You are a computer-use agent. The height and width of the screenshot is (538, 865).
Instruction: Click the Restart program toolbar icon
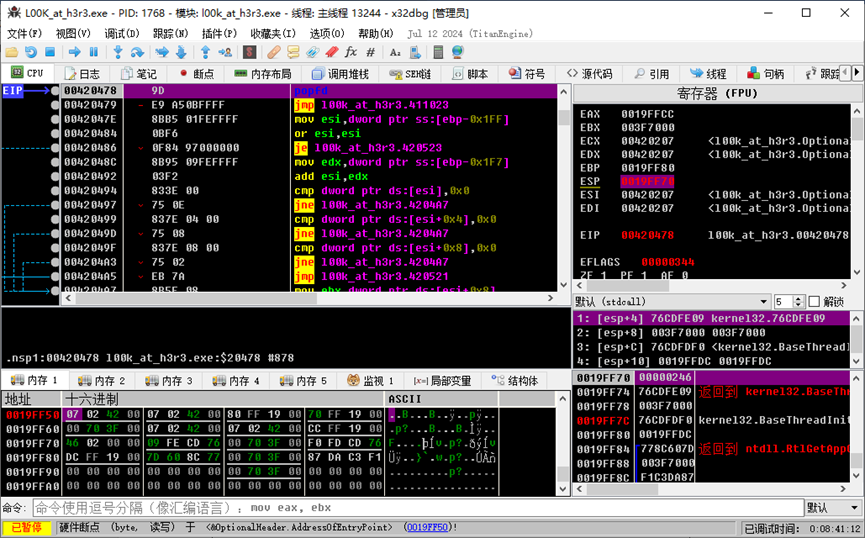coord(31,52)
